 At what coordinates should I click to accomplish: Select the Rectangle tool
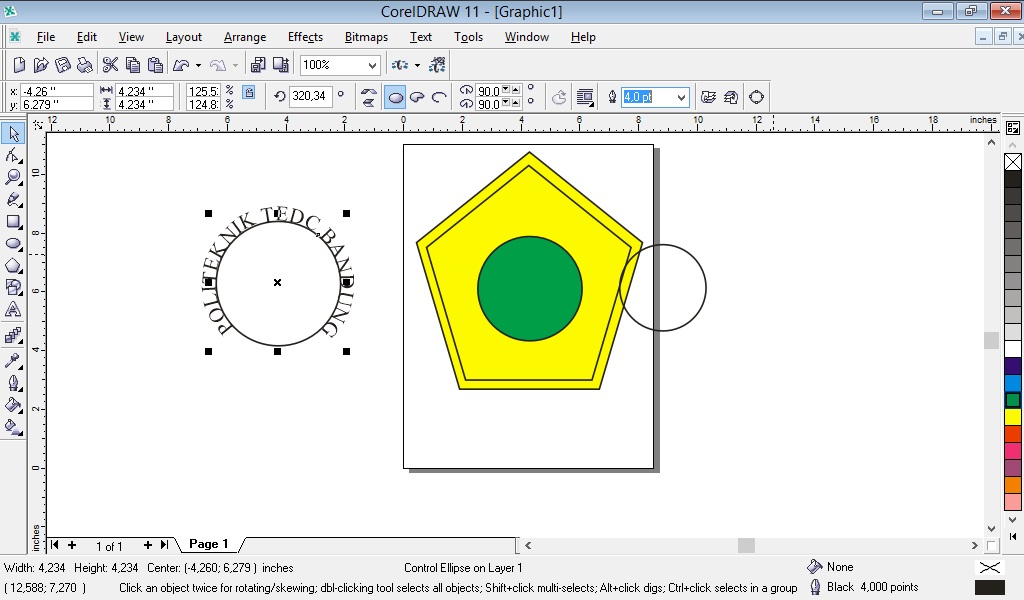(x=13, y=221)
